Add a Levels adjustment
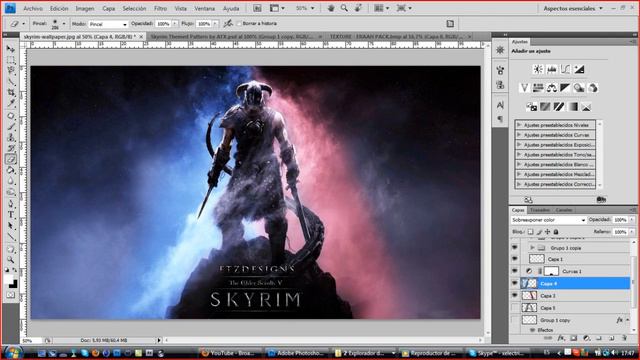The height and width of the screenshot is (360, 640). pos(552,69)
